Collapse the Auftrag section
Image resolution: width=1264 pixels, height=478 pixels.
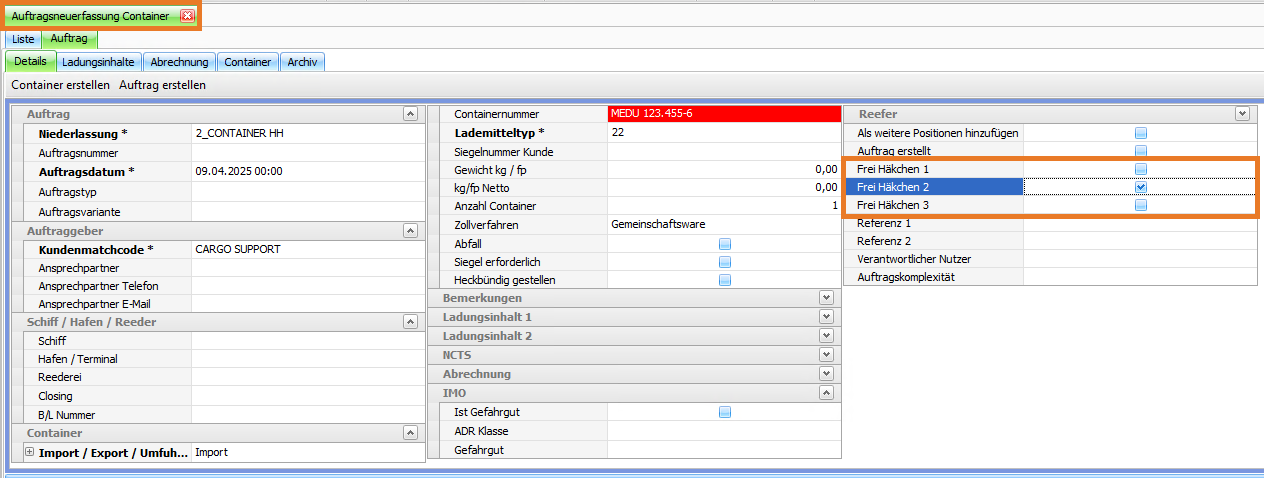click(x=409, y=114)
